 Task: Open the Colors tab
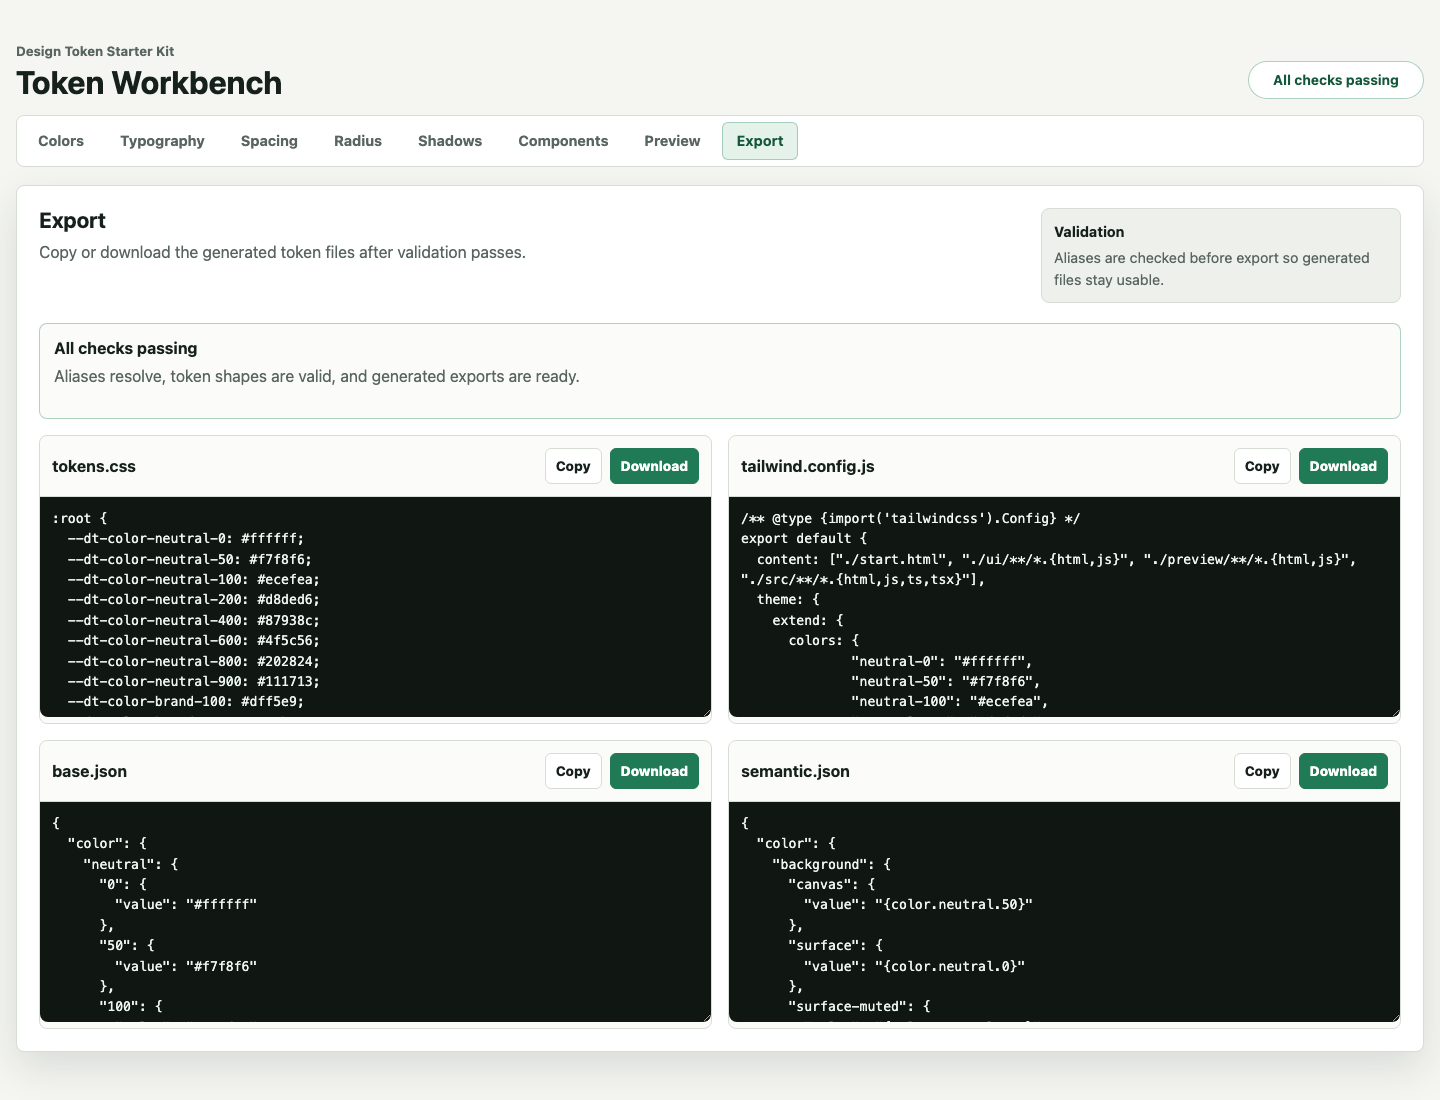pyautogui.click(x=61, y=141)
